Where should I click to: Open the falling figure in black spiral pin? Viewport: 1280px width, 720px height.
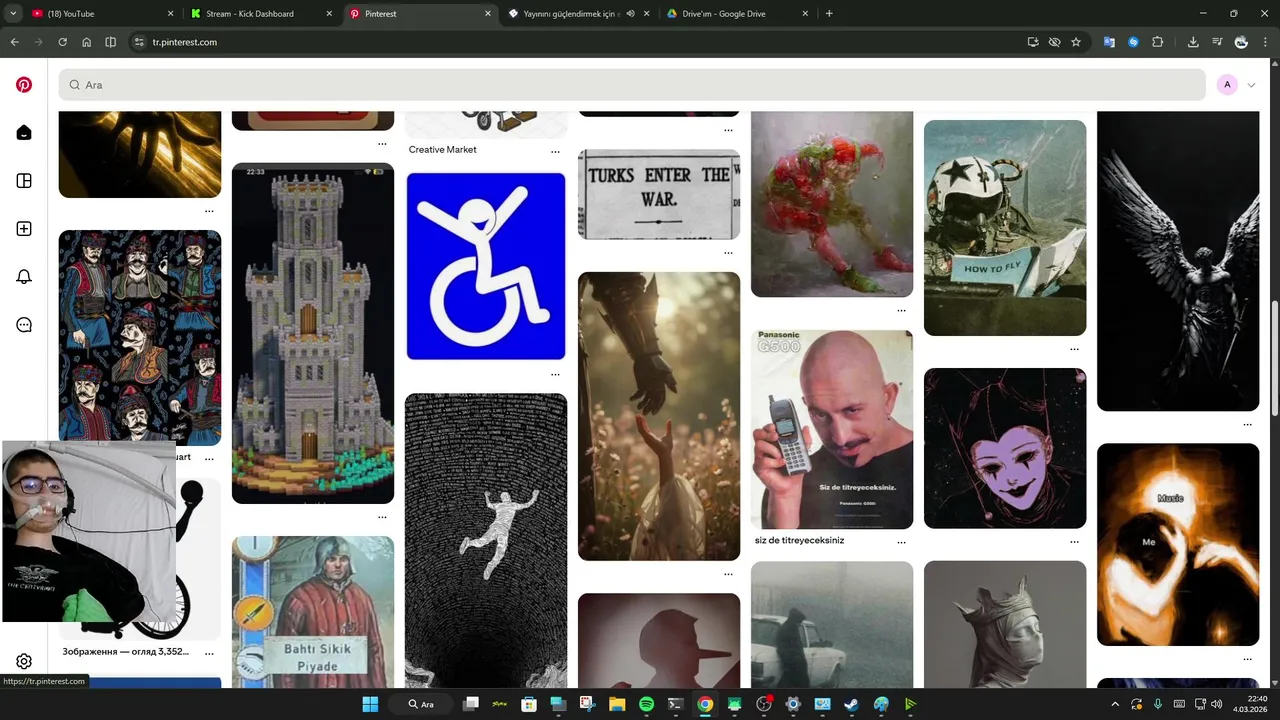(x=486, y=540)
